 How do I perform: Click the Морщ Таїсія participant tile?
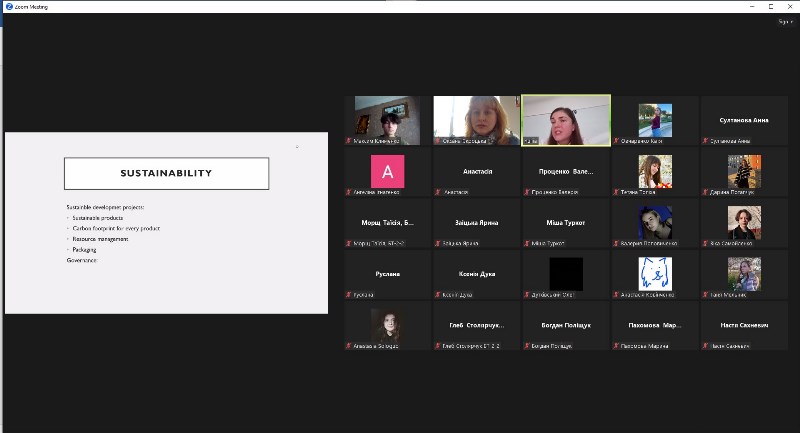[388, 222]
